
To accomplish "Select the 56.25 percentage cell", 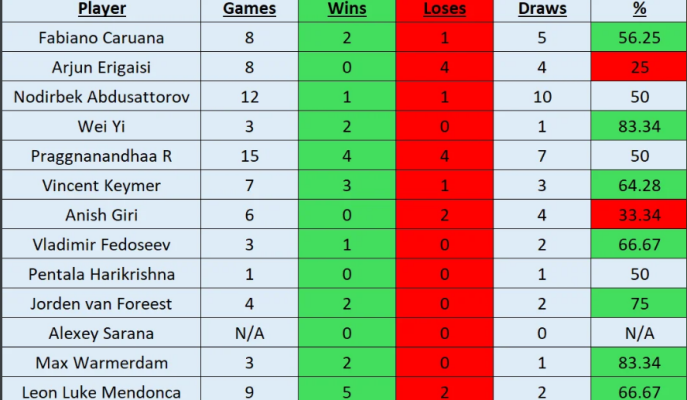I will (x=639, y=39).
